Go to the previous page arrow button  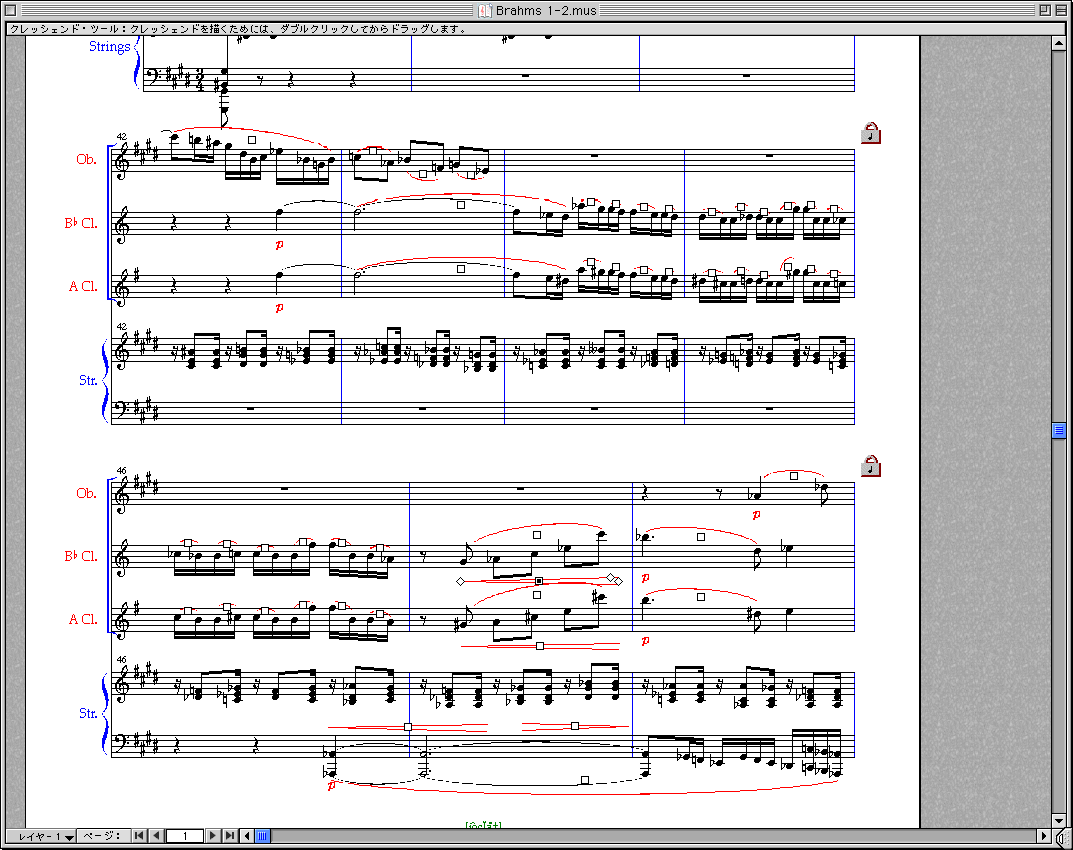coord(157,836)
